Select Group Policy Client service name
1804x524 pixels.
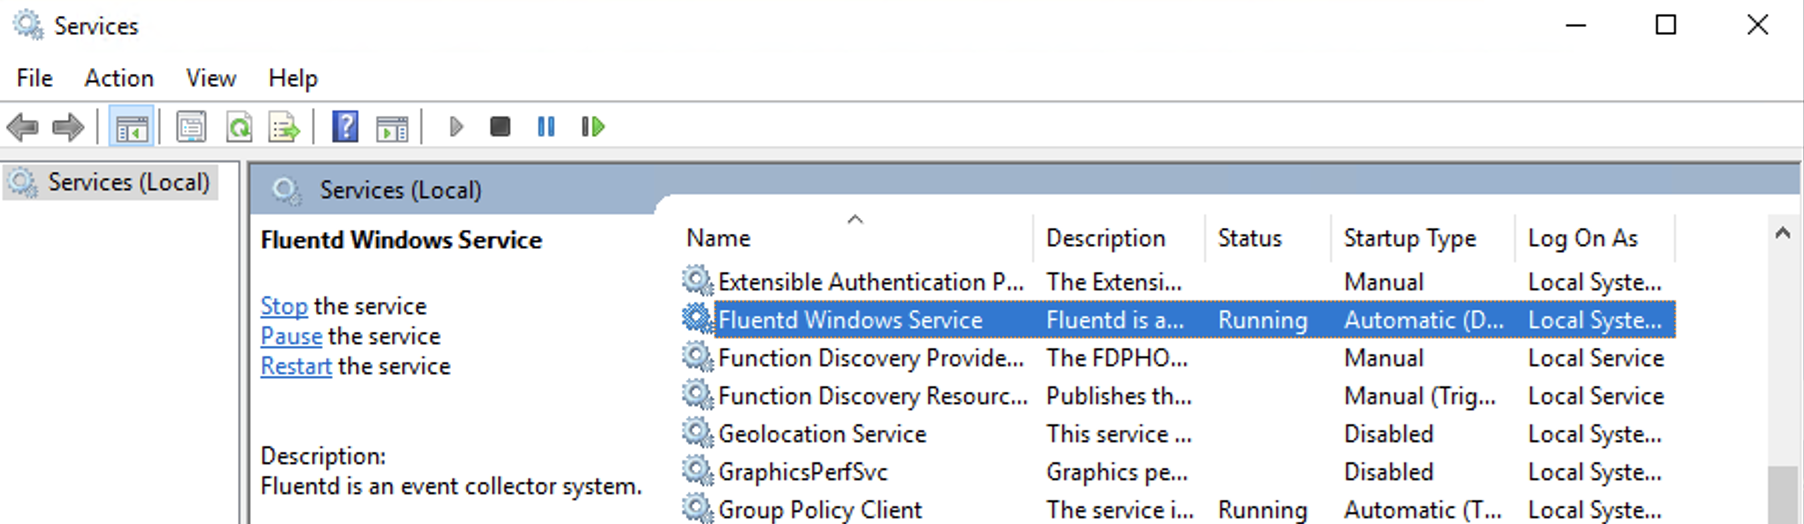tap(820, 510)
